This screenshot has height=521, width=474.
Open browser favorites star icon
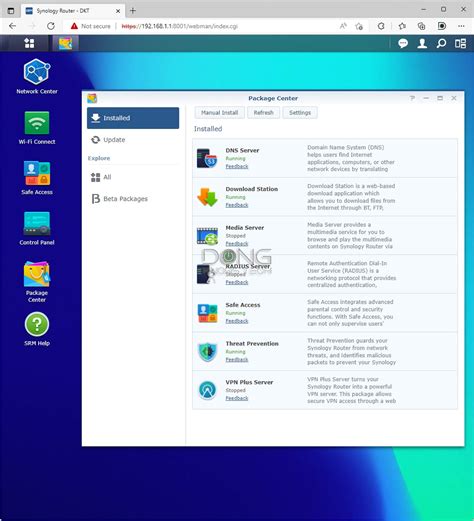pos(402,26)
